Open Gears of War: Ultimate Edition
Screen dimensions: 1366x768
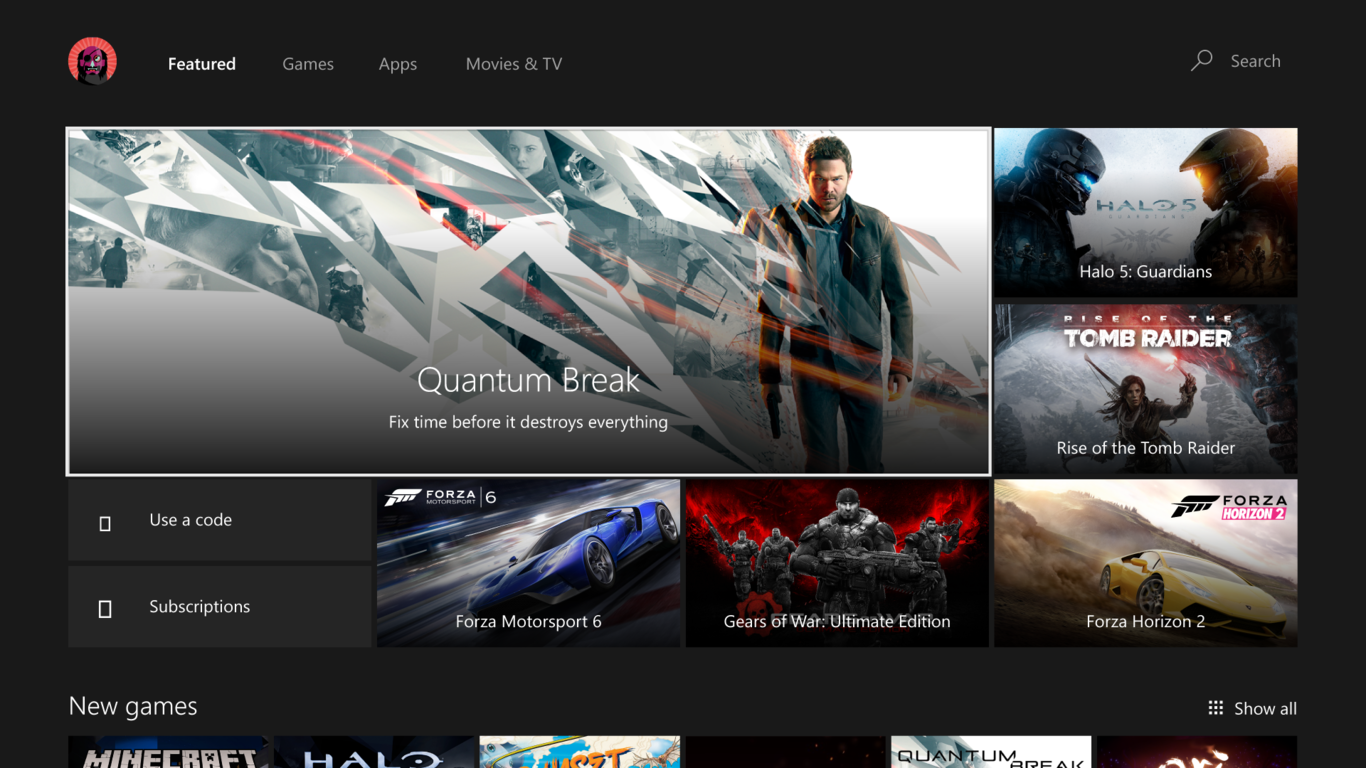[x=836, y=562]
